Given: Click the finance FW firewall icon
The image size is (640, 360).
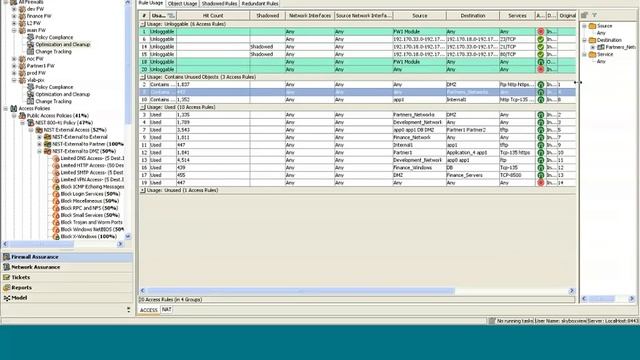Looking at the screenshot, I should pos(22,16).
